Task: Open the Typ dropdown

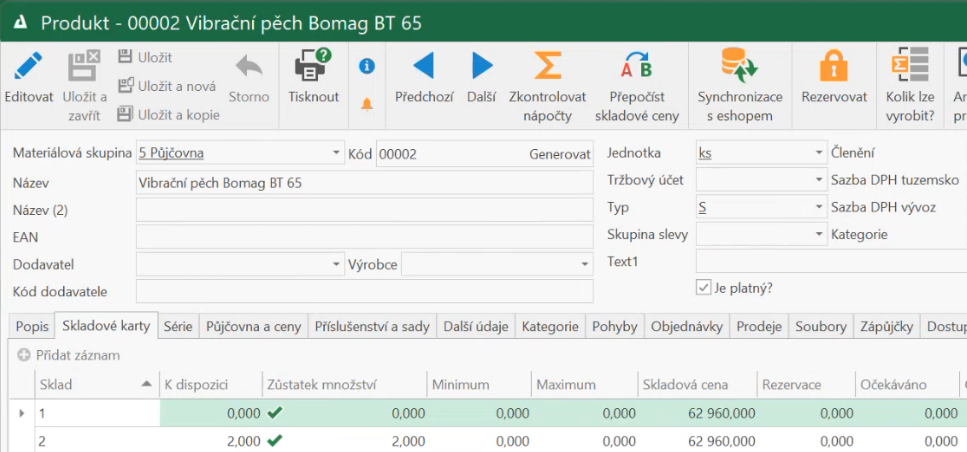Action: point(819,207)
